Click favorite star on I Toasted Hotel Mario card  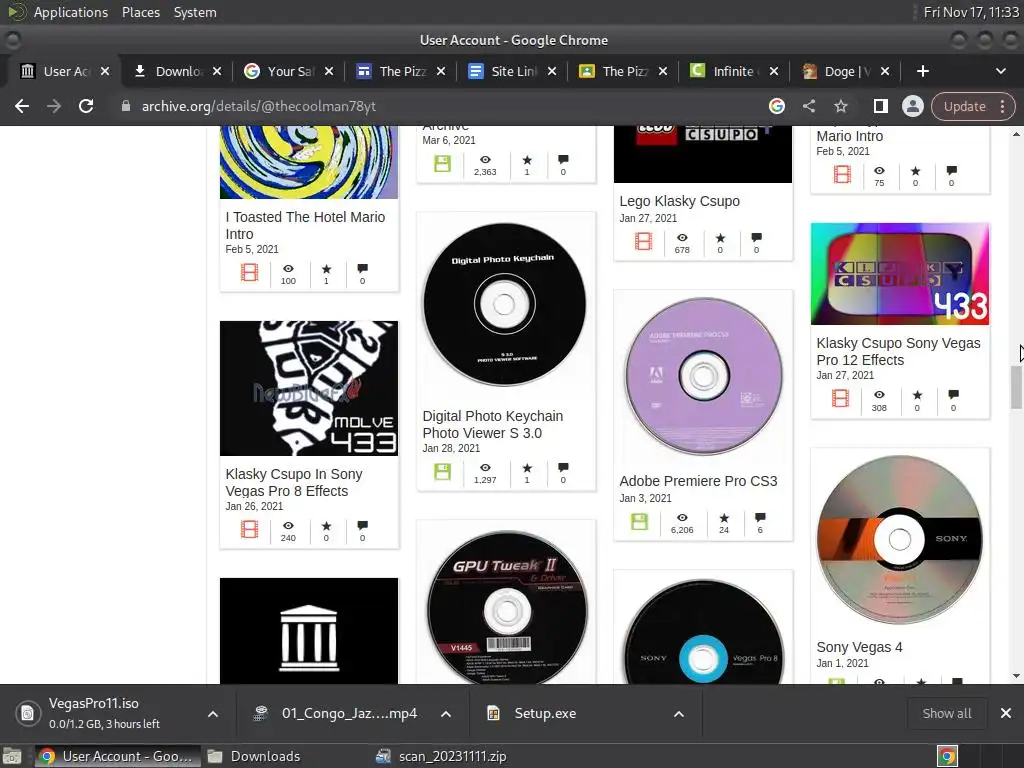327,269
